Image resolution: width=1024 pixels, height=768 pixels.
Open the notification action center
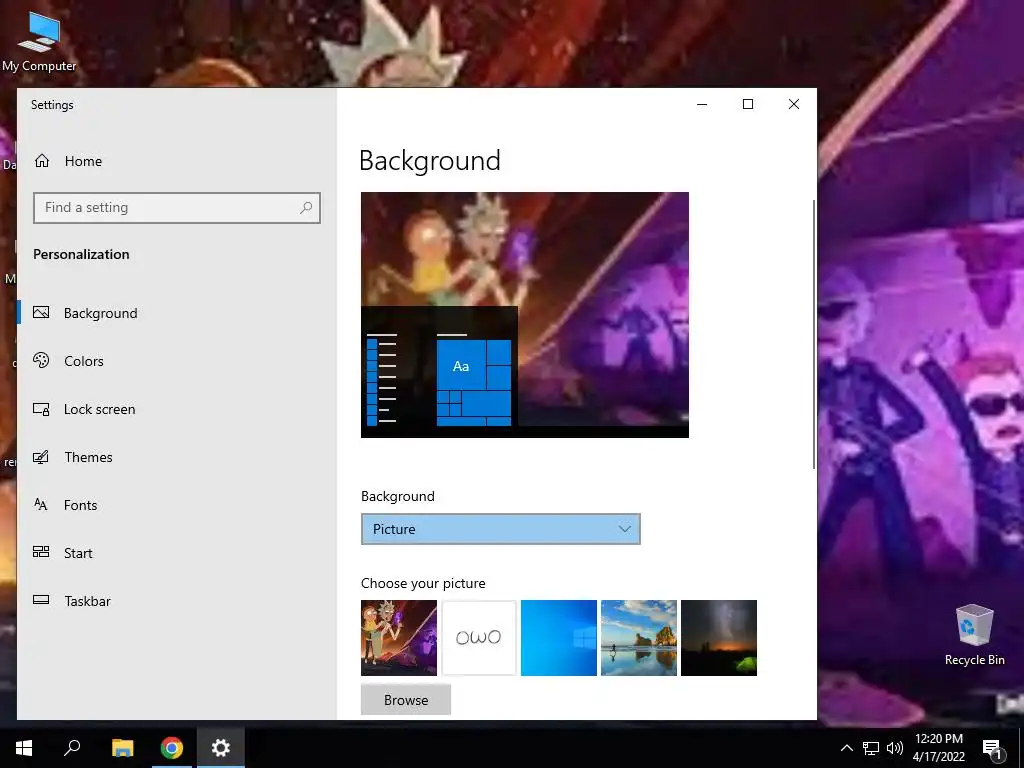click(x=992, y=749)
